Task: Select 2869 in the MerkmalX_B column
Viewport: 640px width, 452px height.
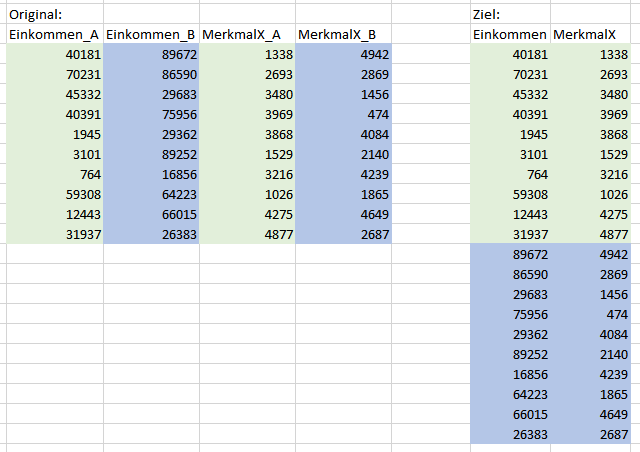Action: click(343, 74)
